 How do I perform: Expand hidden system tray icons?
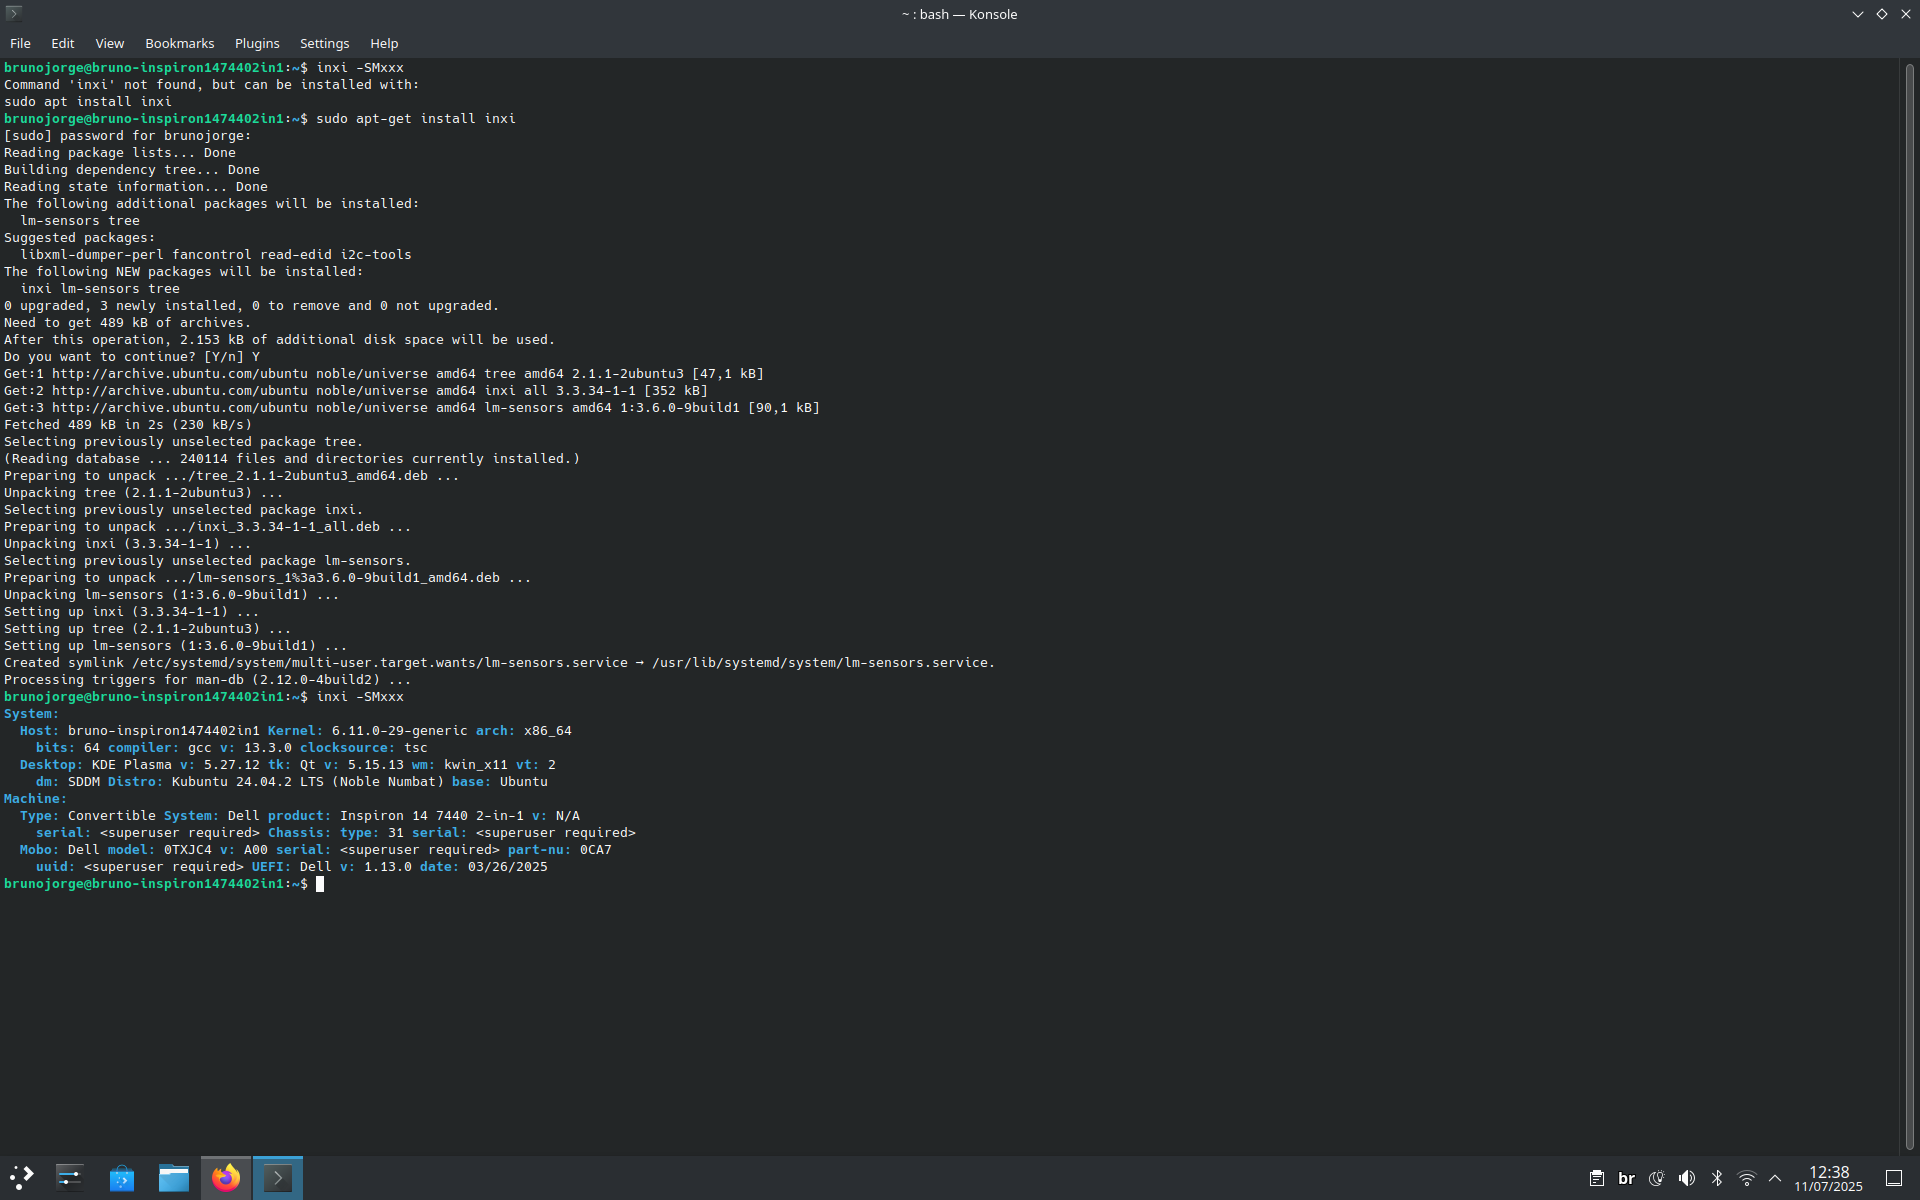coord(1775,1178)
